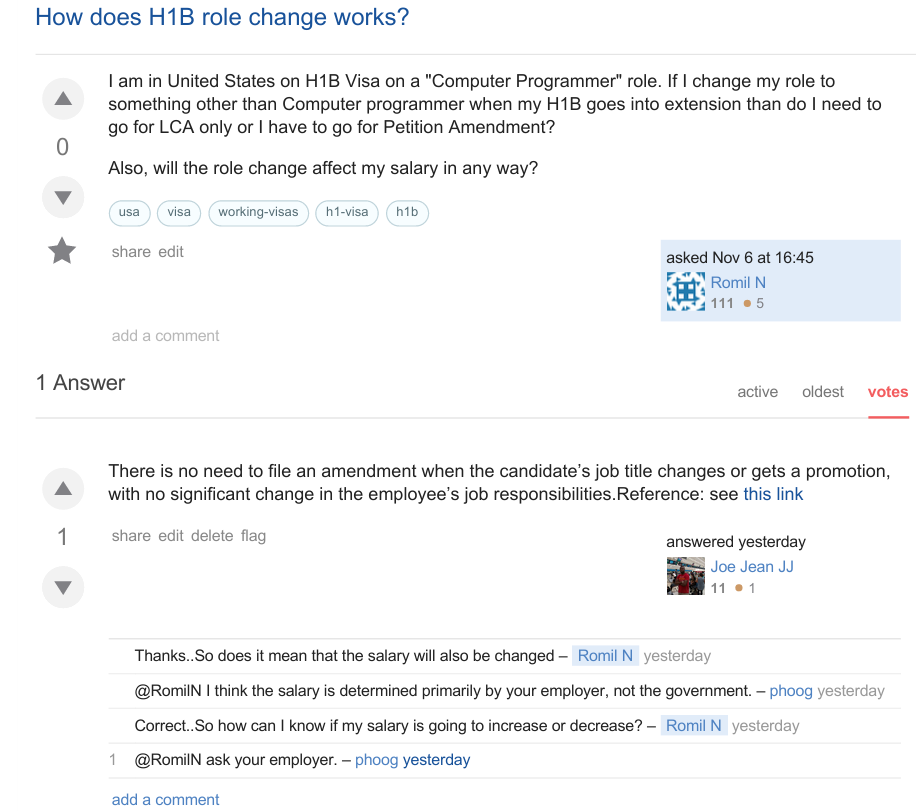Screen dimensions: 916x811
Task: Open the h1b tag
Action: (407, 212)
